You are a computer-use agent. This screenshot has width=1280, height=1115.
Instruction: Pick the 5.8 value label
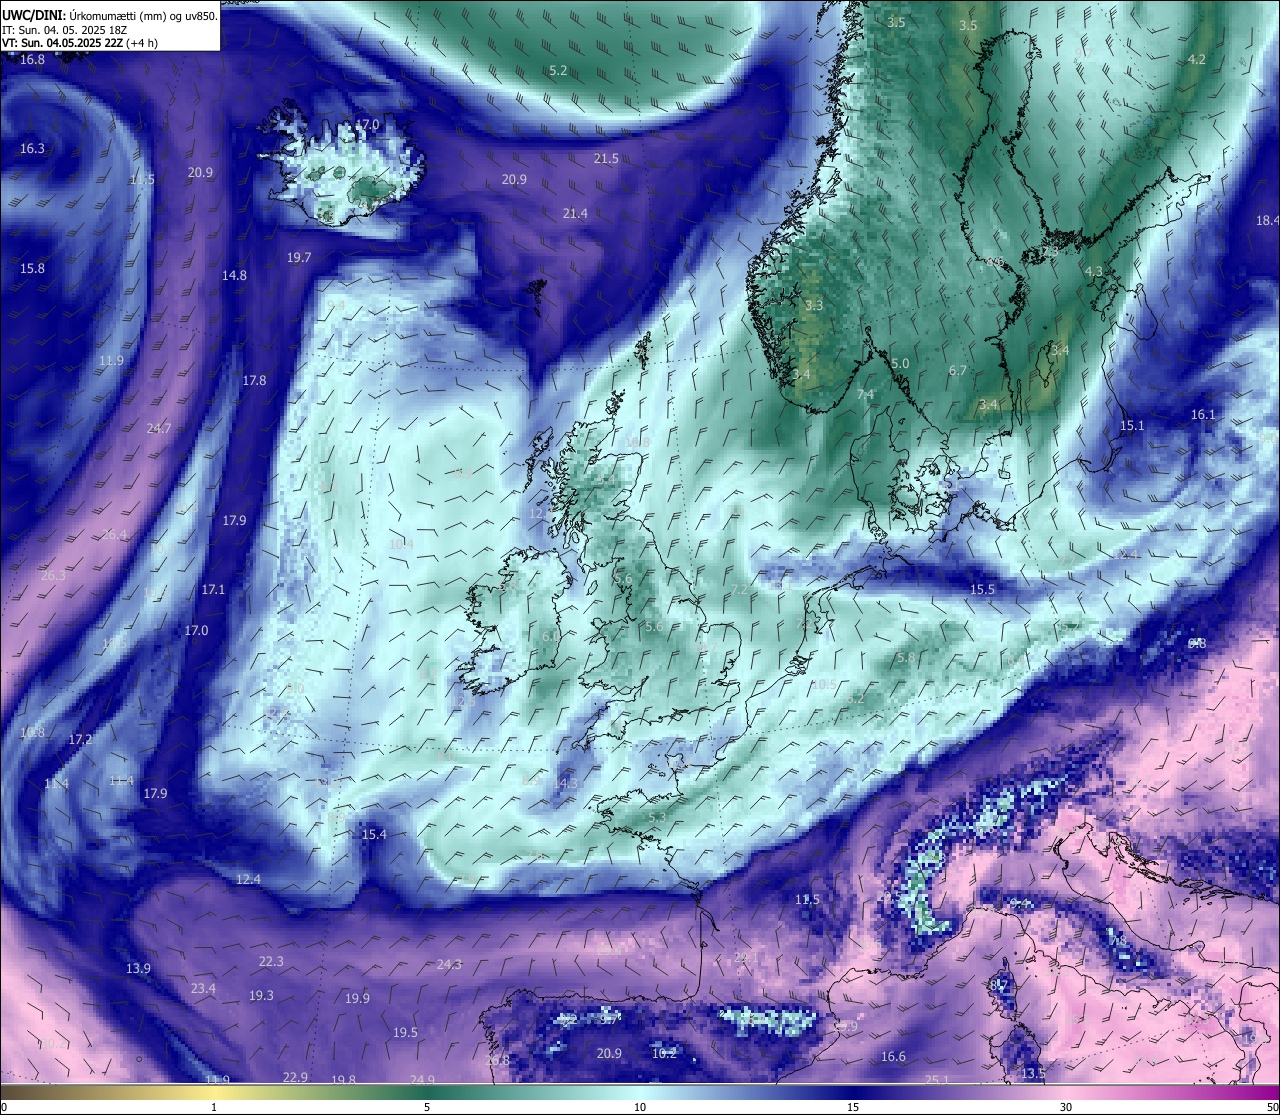(x=906, y=658)
